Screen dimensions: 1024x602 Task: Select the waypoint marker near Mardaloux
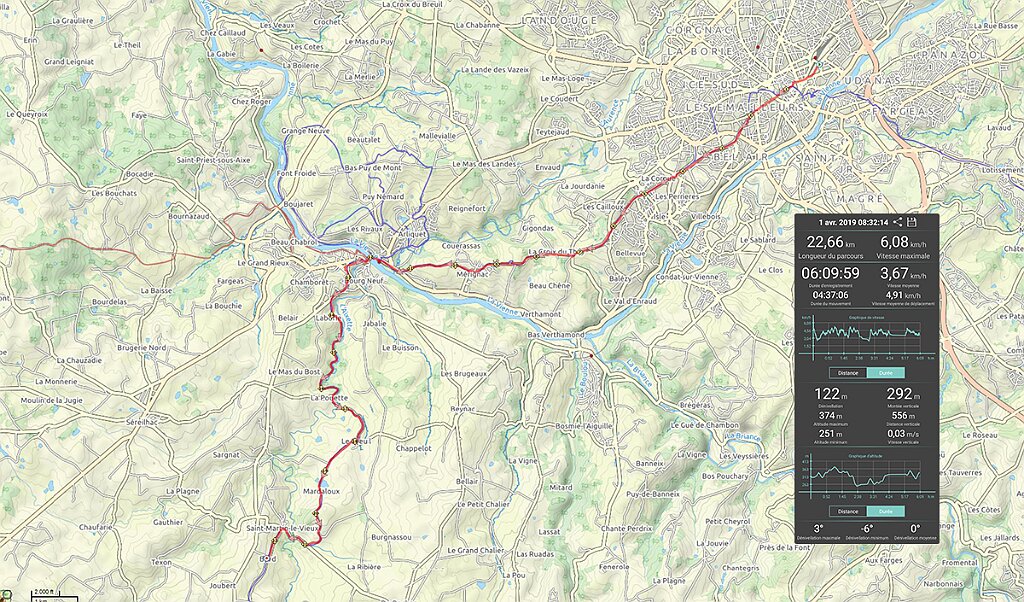click(x=325, y=471)
